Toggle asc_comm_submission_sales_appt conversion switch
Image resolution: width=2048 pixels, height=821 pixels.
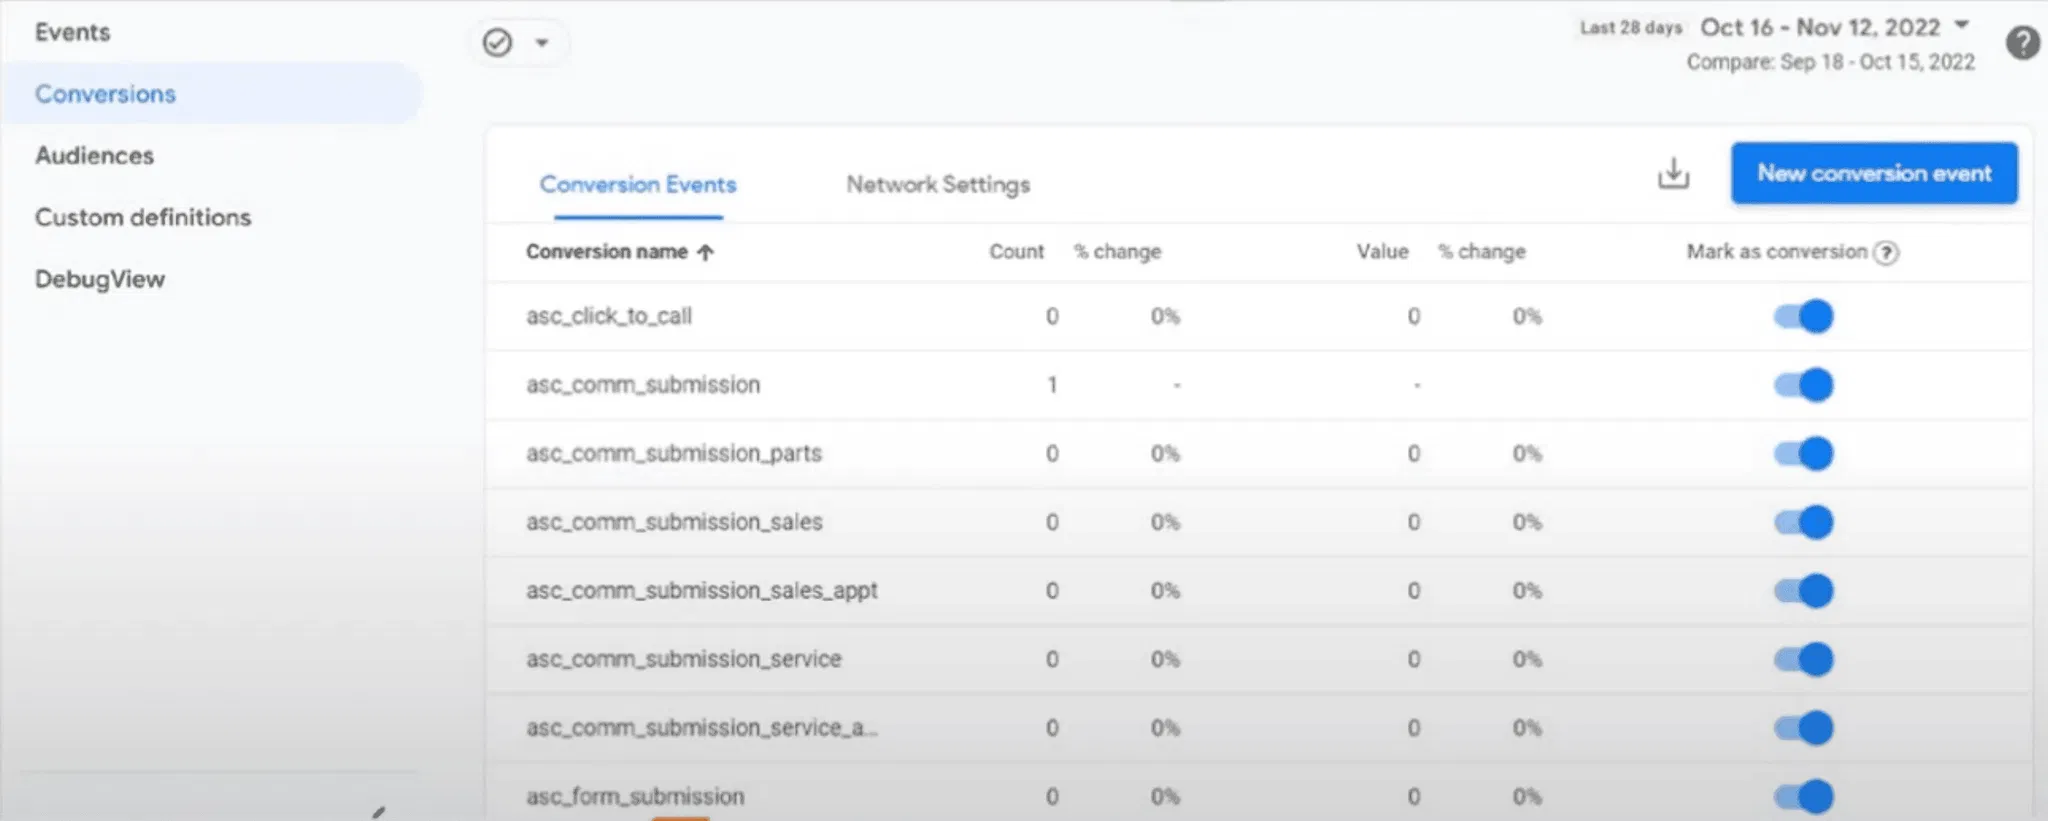1803,591
